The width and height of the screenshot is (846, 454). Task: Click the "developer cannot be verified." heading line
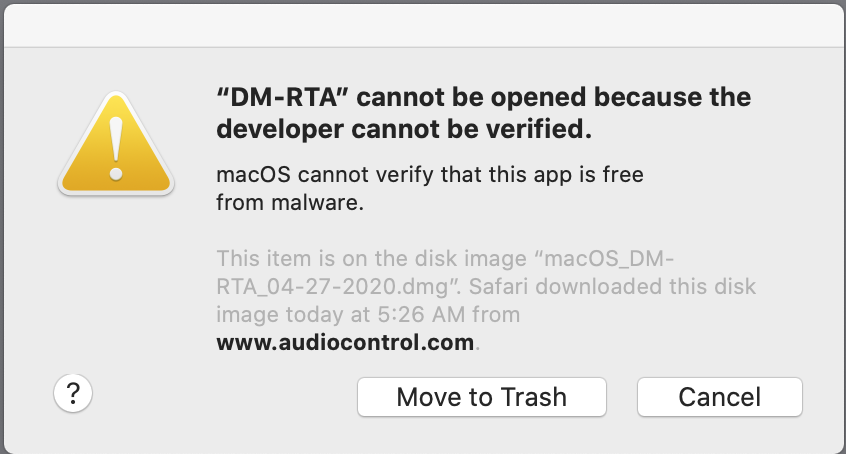404,130
